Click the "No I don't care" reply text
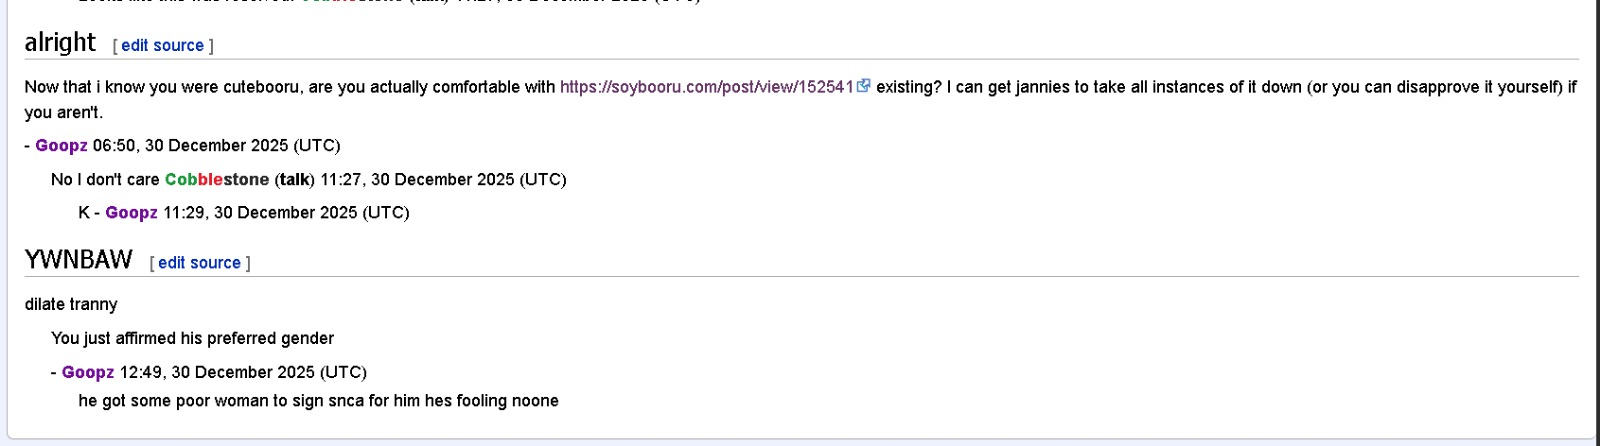Screen dimensions: 1600x446 (105, 179)
